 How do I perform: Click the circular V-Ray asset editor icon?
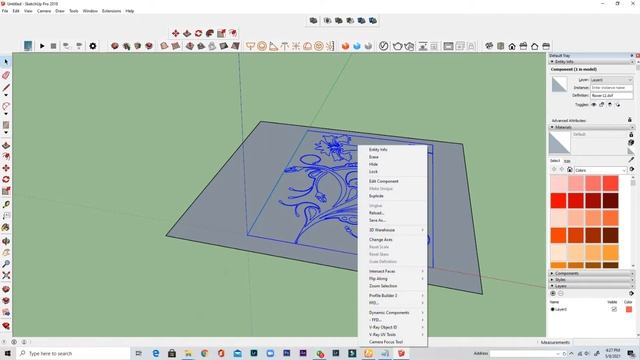click(383, 46)
